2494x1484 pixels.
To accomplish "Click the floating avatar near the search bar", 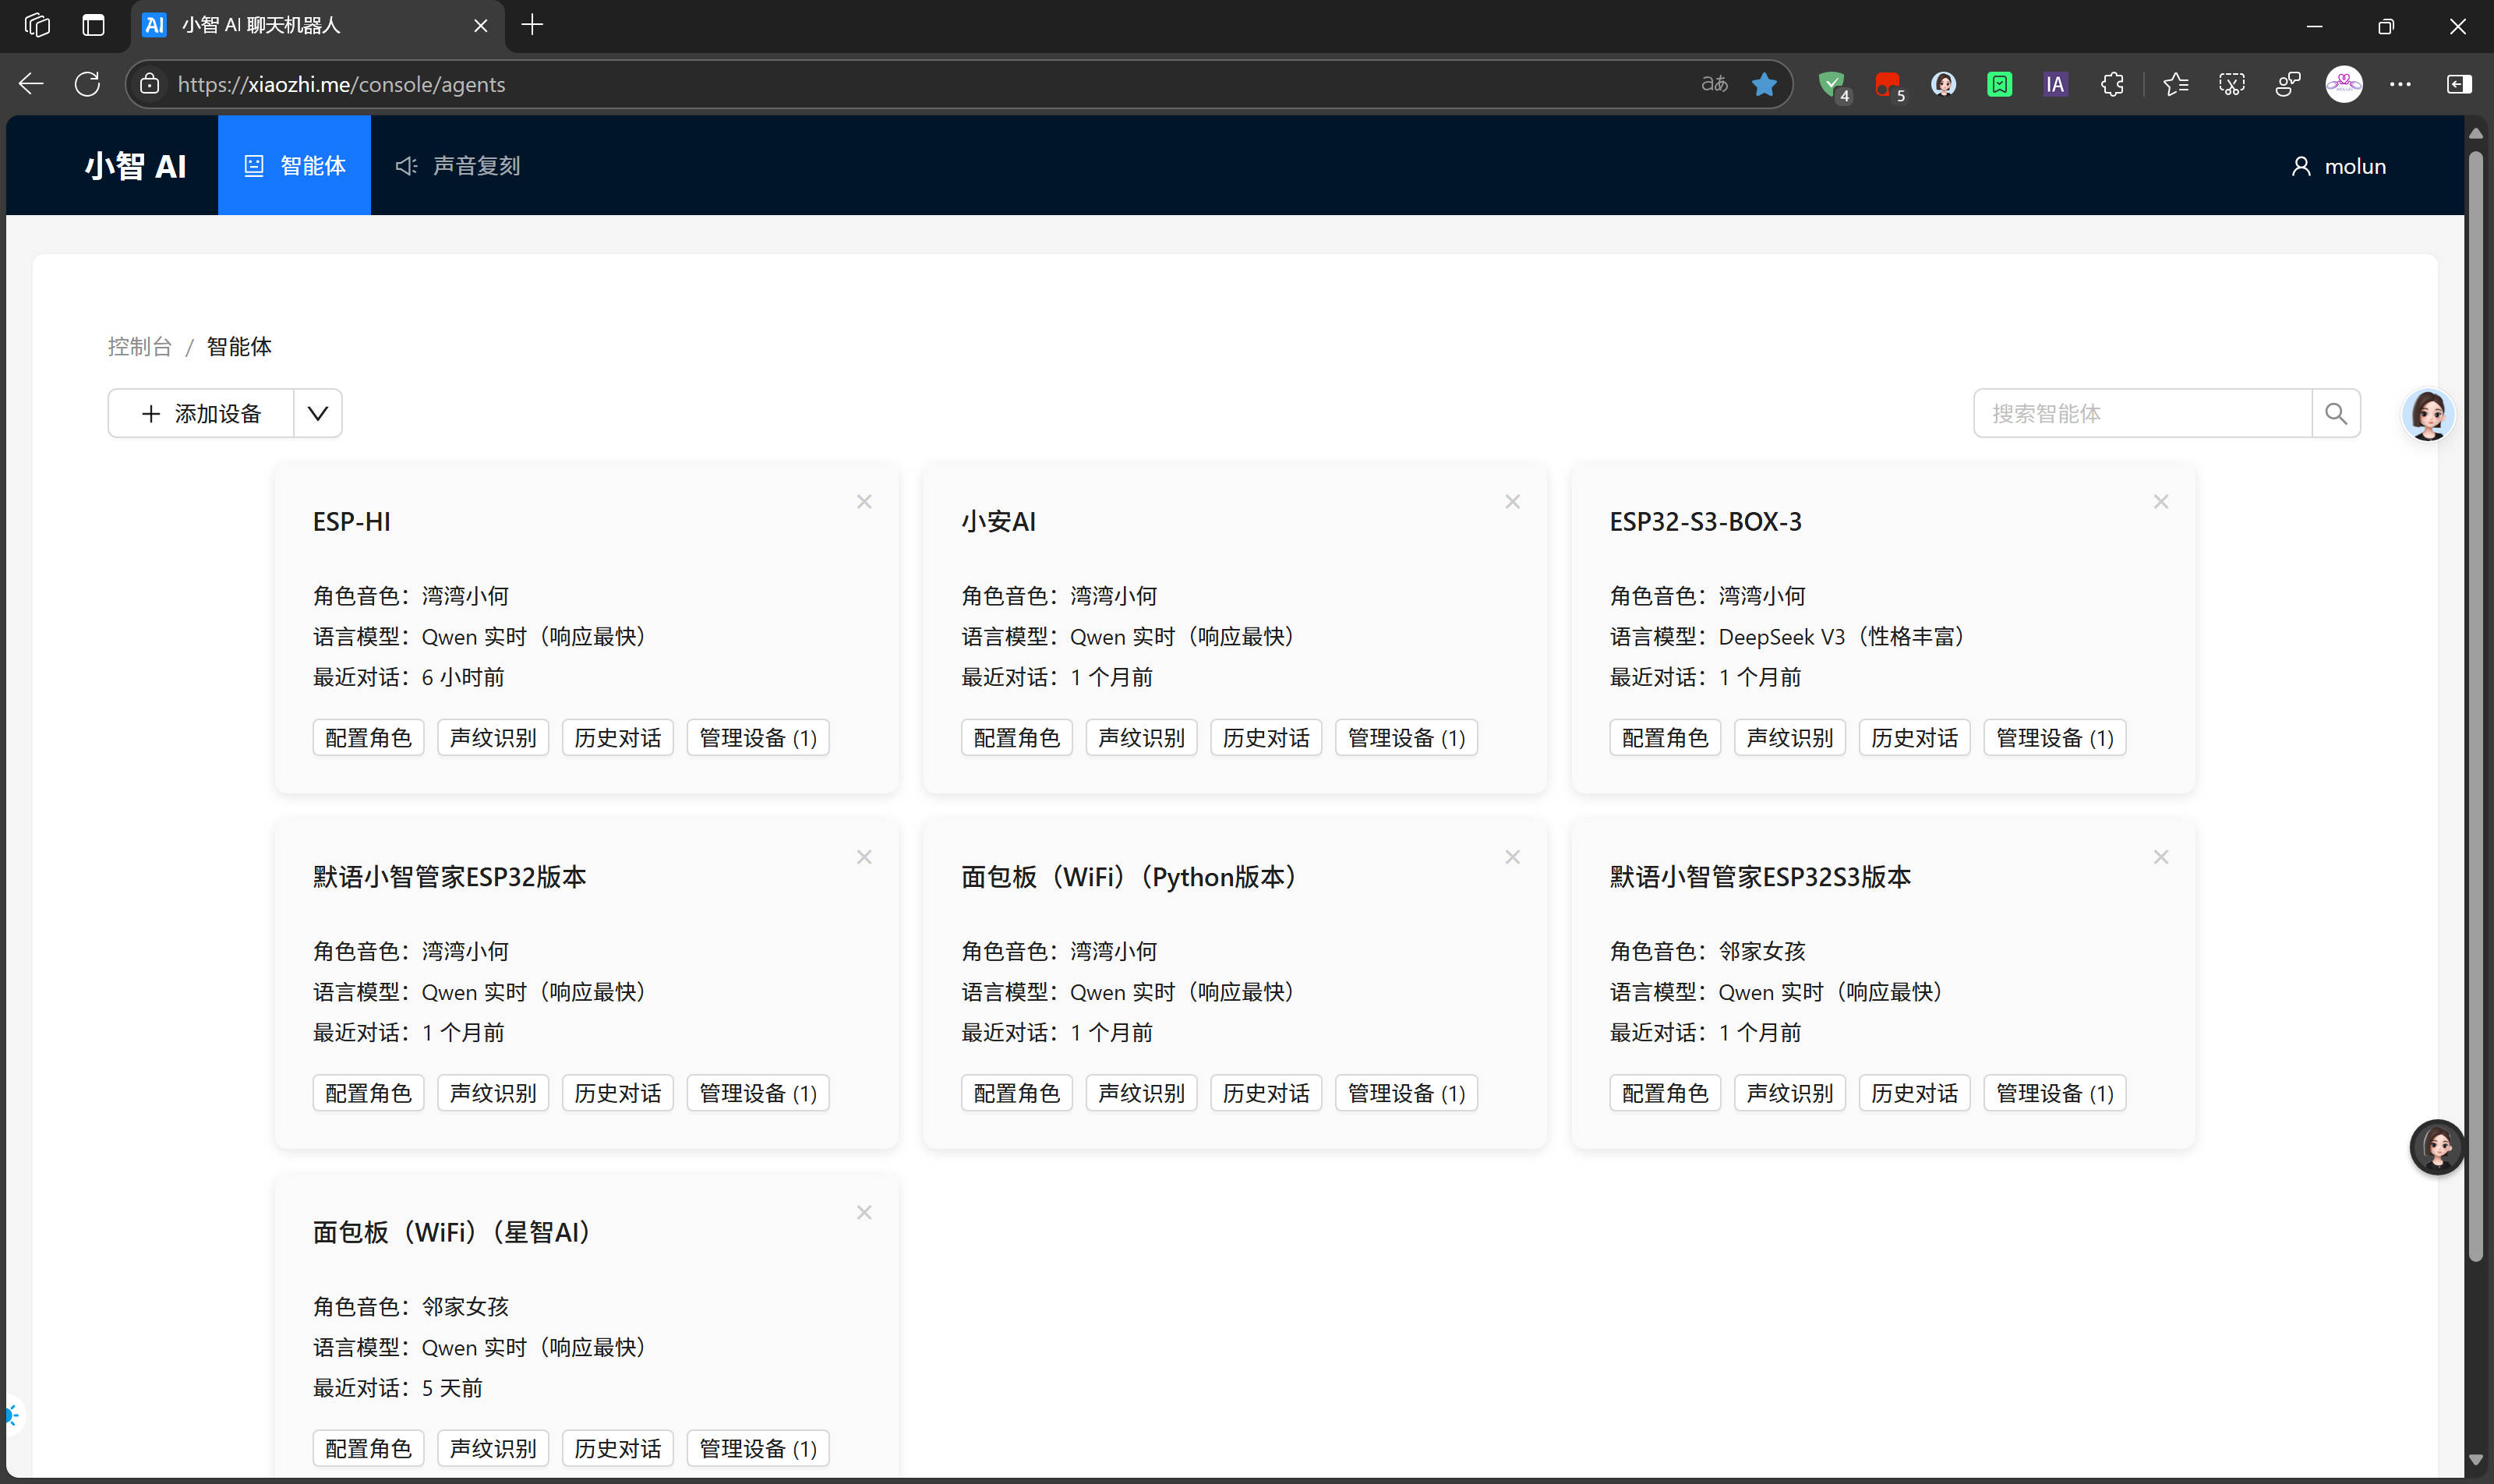I will (2428, 414).
